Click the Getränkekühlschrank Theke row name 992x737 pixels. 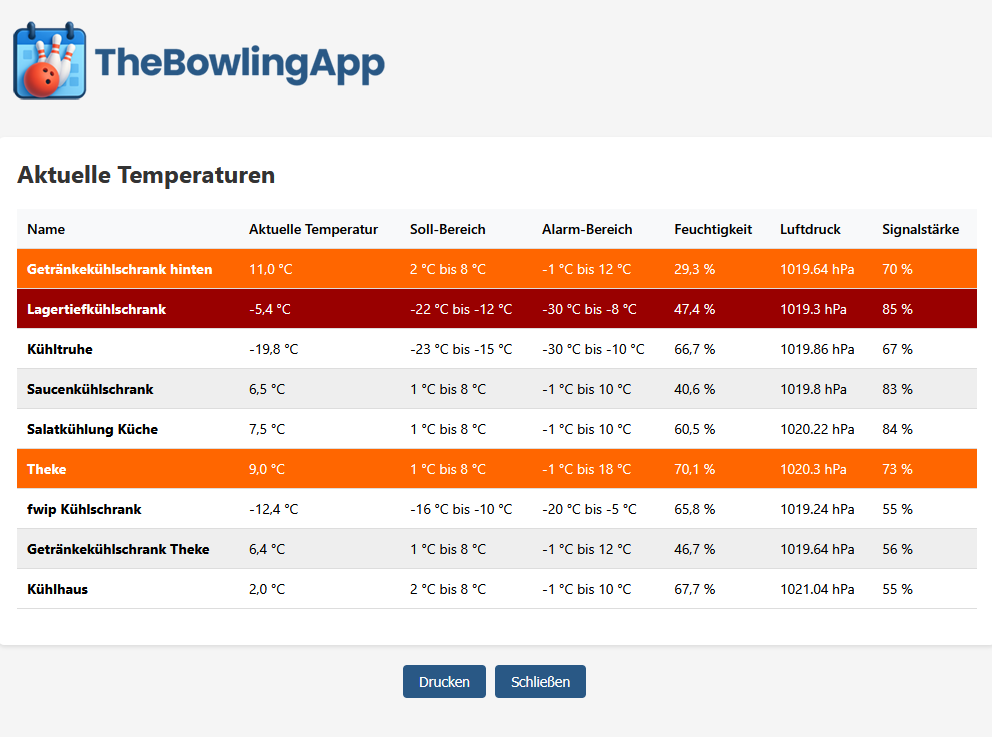click(x=118, y=549)
